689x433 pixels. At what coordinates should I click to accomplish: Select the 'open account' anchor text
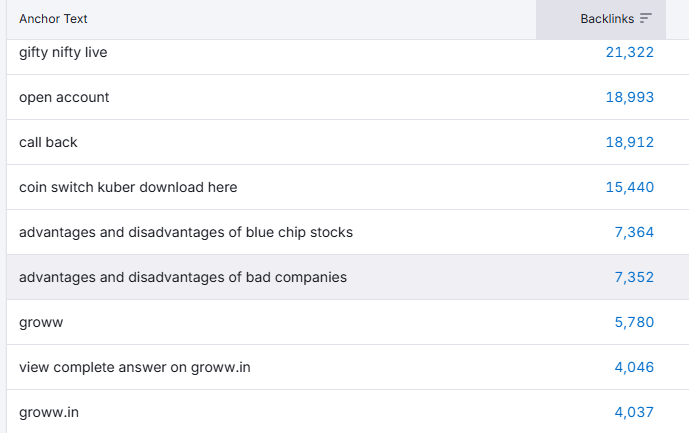[x=64, y=97]
